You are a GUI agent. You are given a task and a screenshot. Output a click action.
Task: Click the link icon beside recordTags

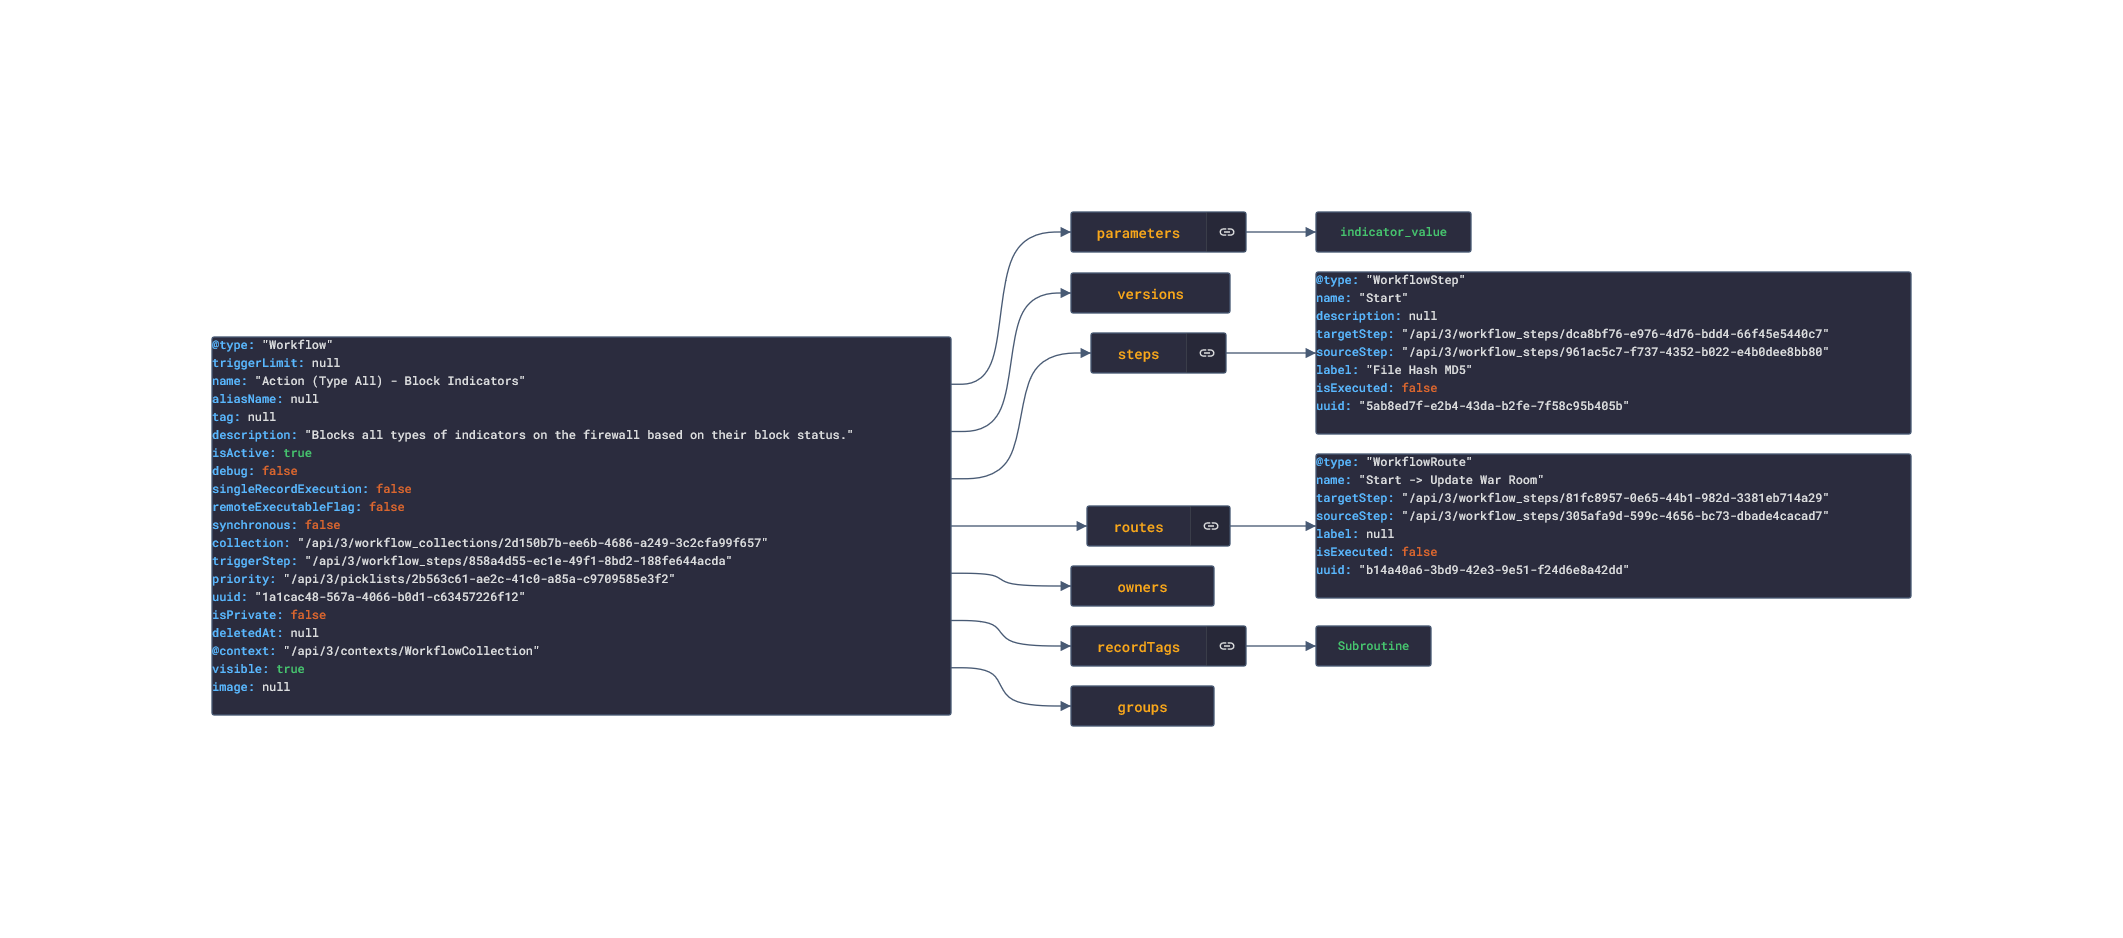[1226, 646]
